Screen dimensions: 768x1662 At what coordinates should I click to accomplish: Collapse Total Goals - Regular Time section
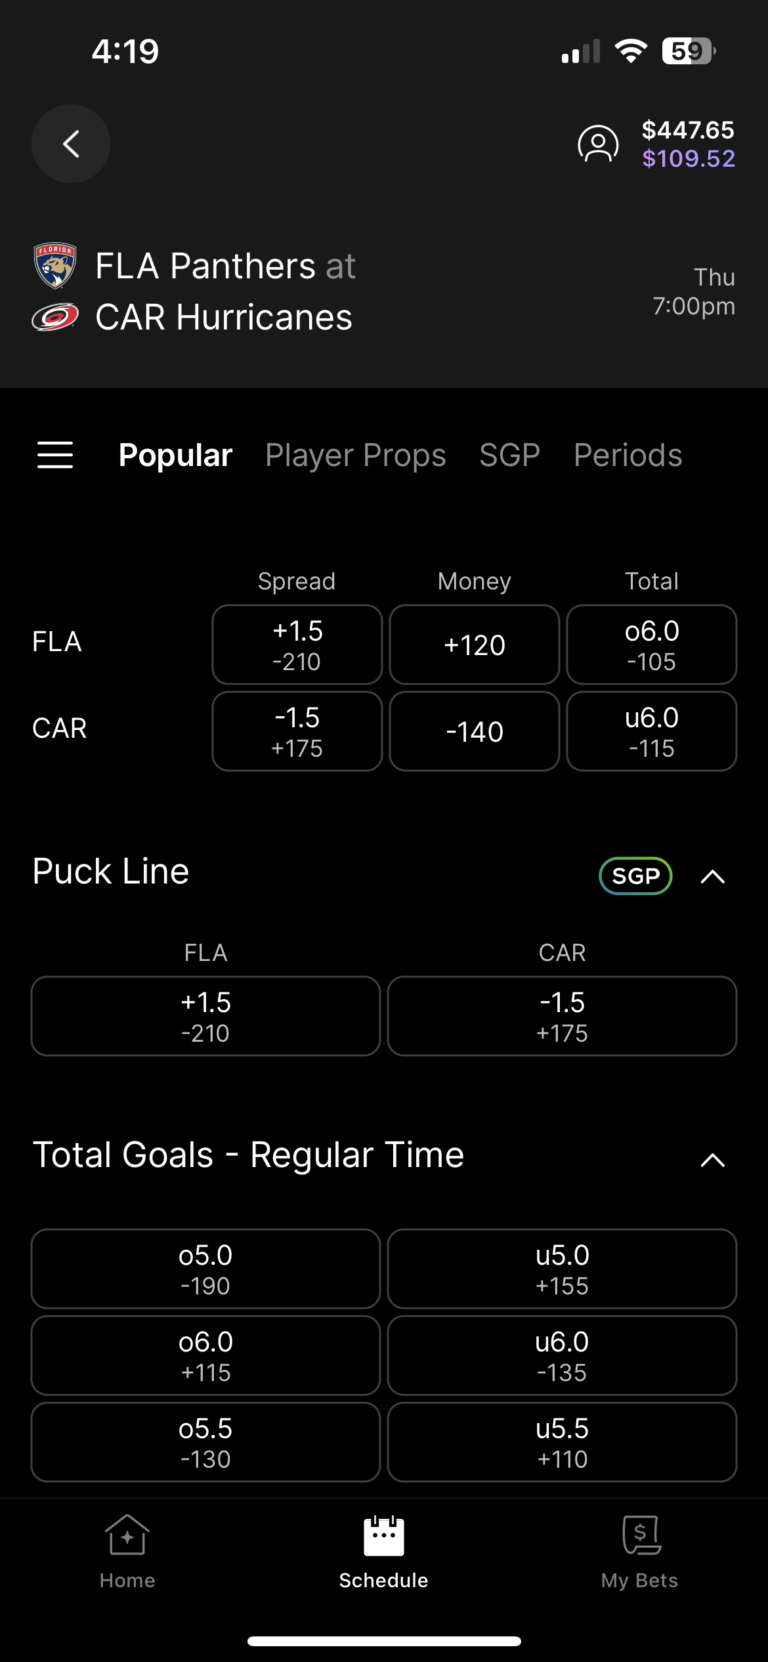click(712, 1160)
